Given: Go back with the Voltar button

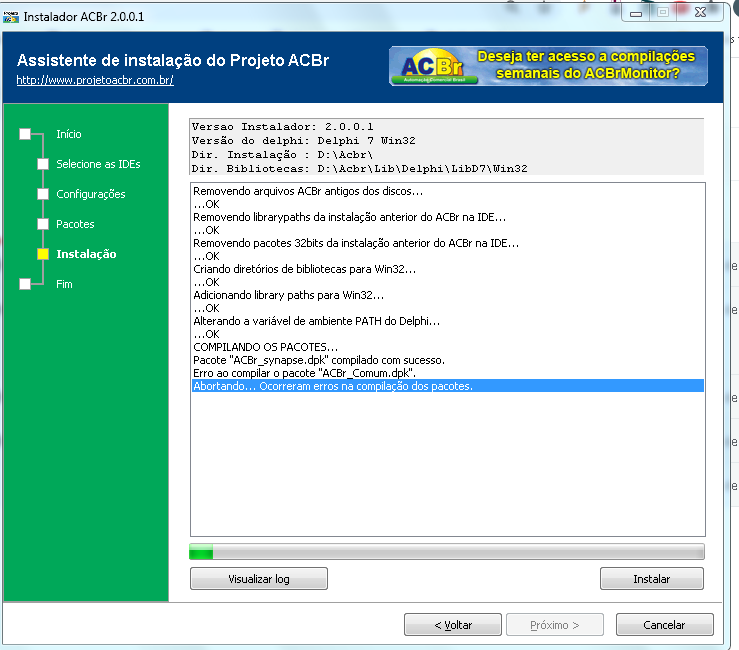Looking at the screenshot, I should click(453, 625).
